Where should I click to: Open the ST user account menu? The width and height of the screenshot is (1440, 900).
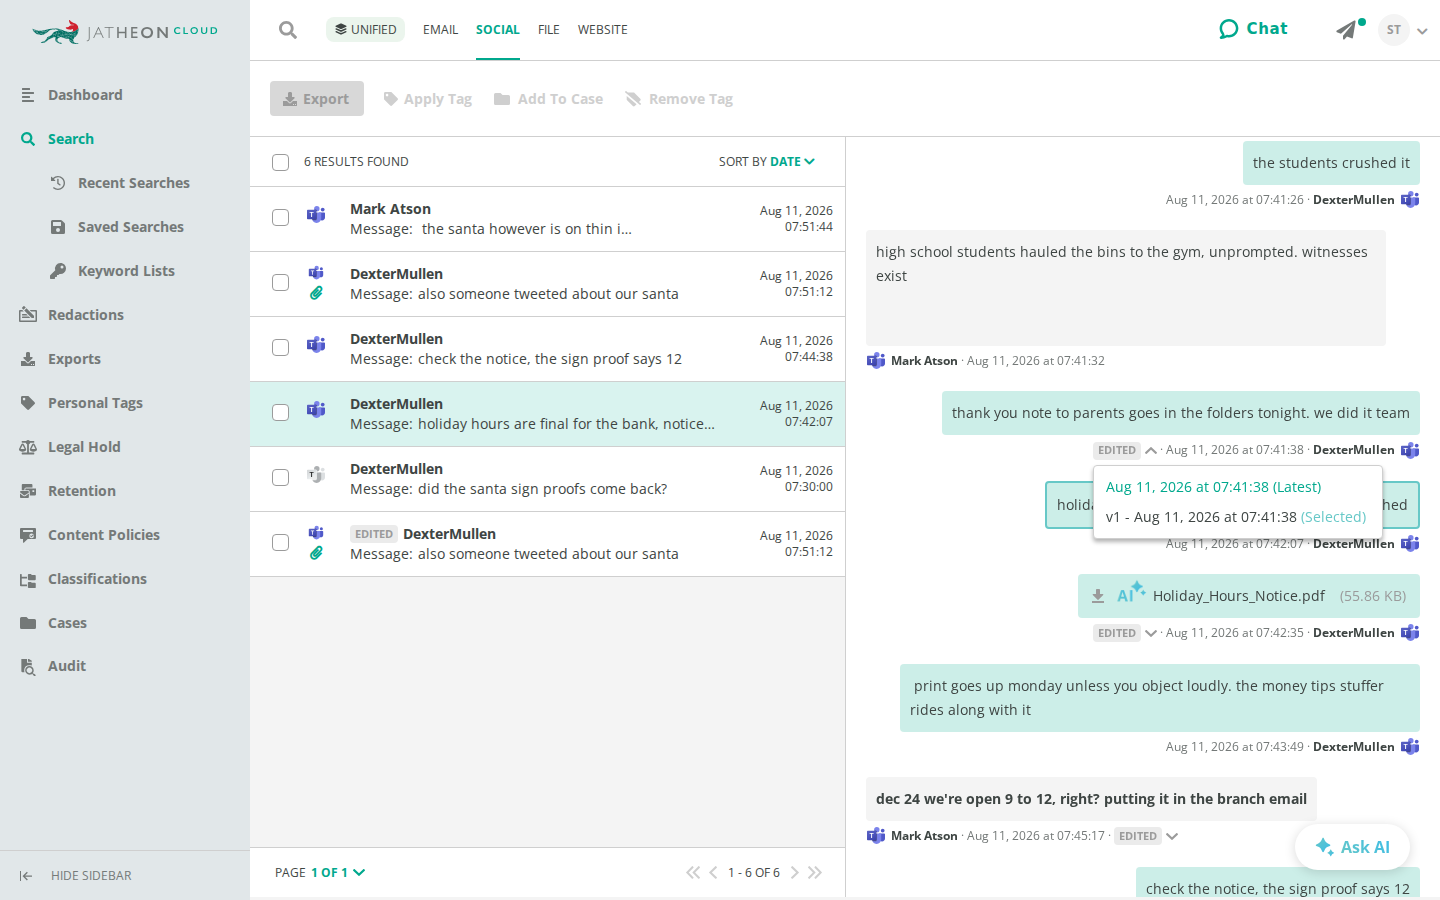pyautogui.click(x=1403, y=30)
